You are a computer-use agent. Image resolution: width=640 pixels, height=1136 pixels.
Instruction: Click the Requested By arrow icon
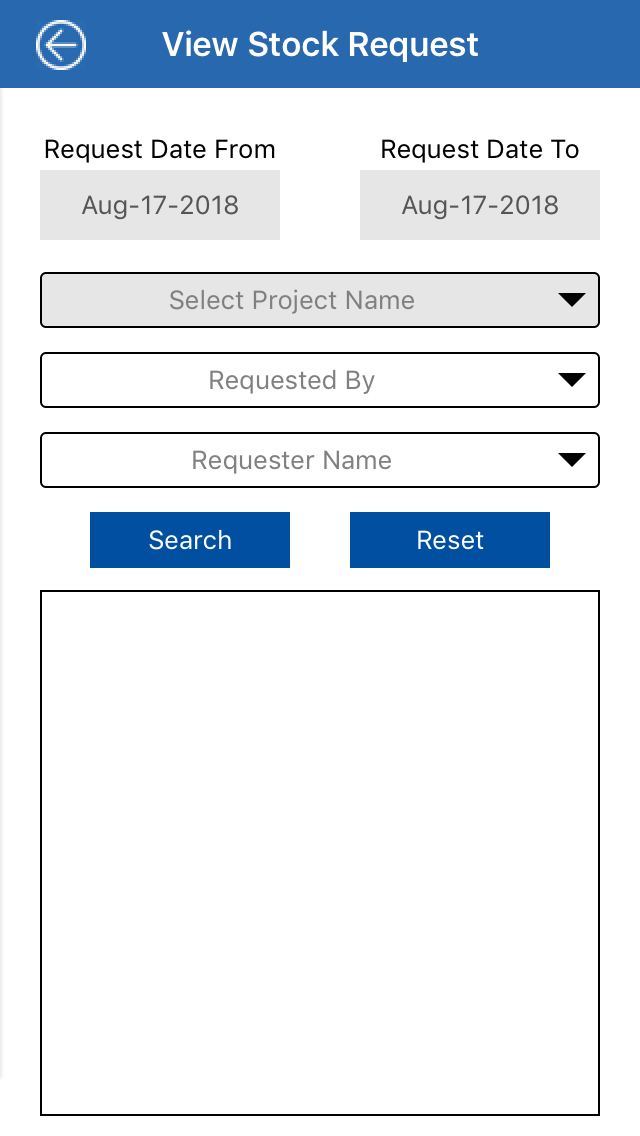coord(571,380)
